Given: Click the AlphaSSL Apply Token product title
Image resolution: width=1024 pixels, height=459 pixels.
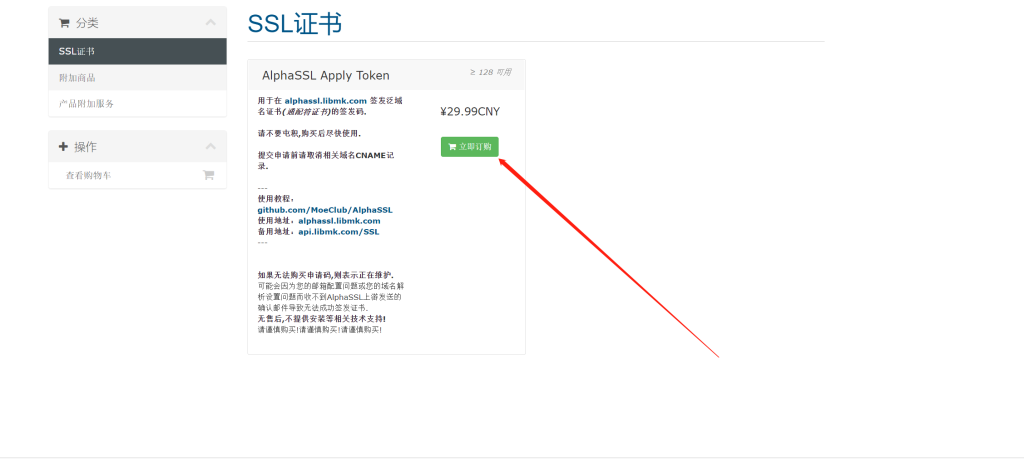Looking at the screenshot, I should click(x=326, y=75).
